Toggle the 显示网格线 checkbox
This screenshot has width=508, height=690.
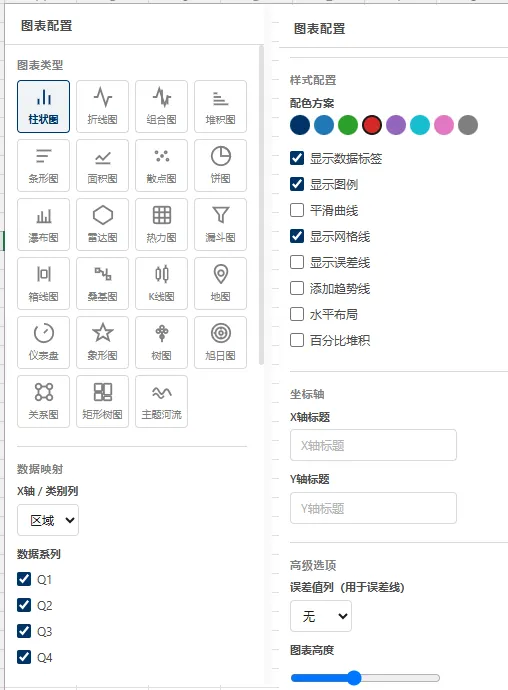point(297,236)
